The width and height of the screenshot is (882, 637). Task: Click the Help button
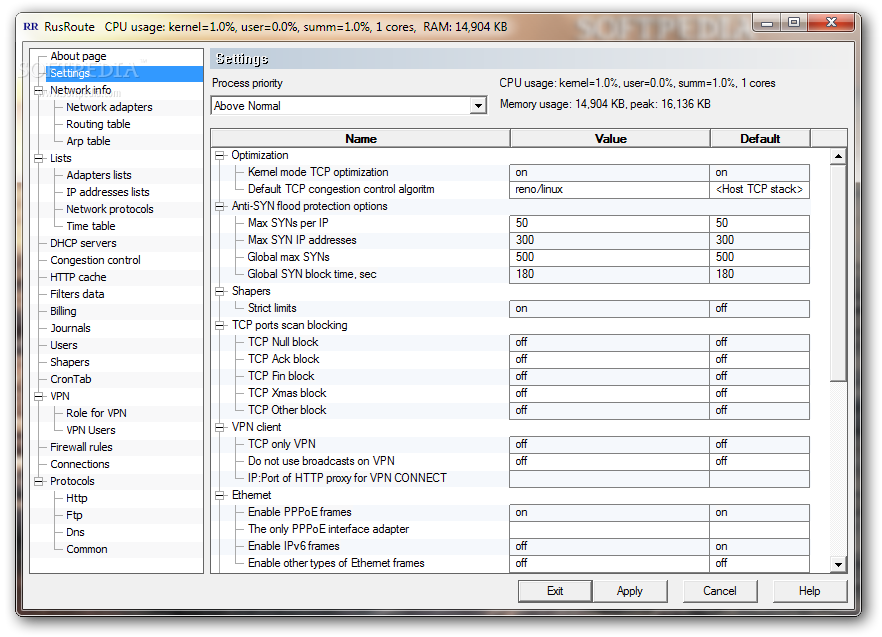pyautogui.click(x=809, y=591)
